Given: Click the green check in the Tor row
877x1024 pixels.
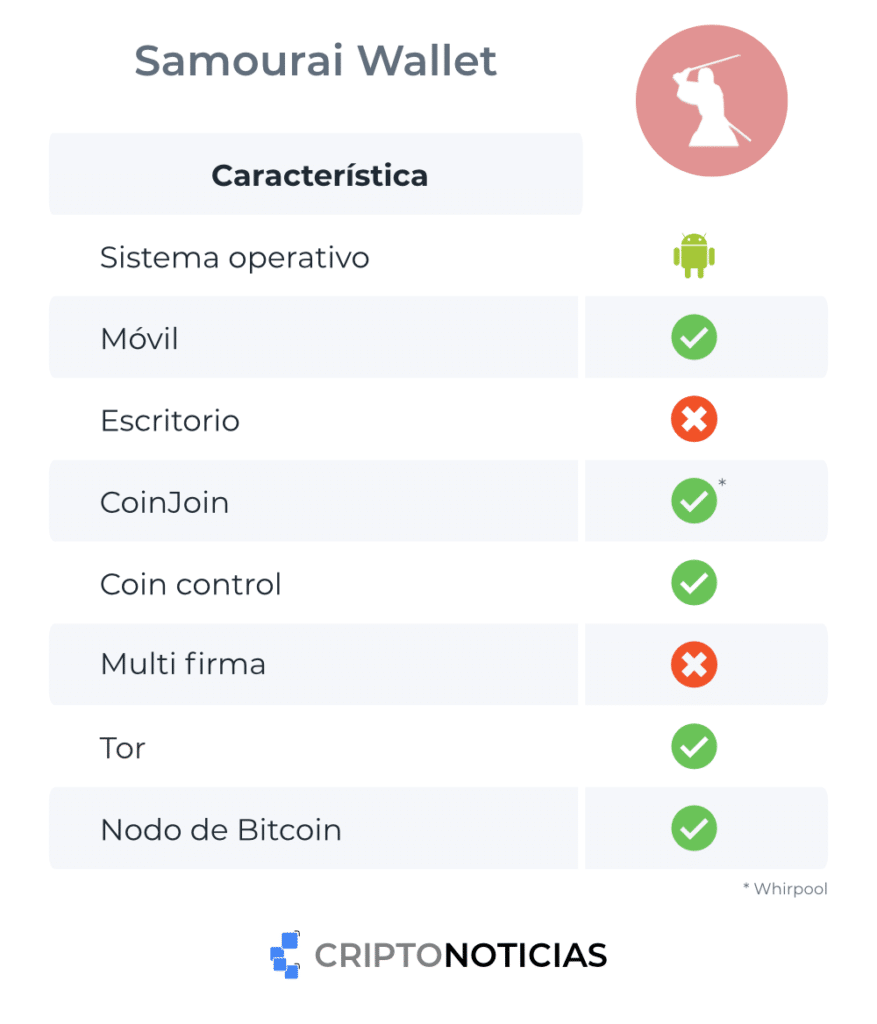Looking at the screenshot, I should [x=694, y=747].
